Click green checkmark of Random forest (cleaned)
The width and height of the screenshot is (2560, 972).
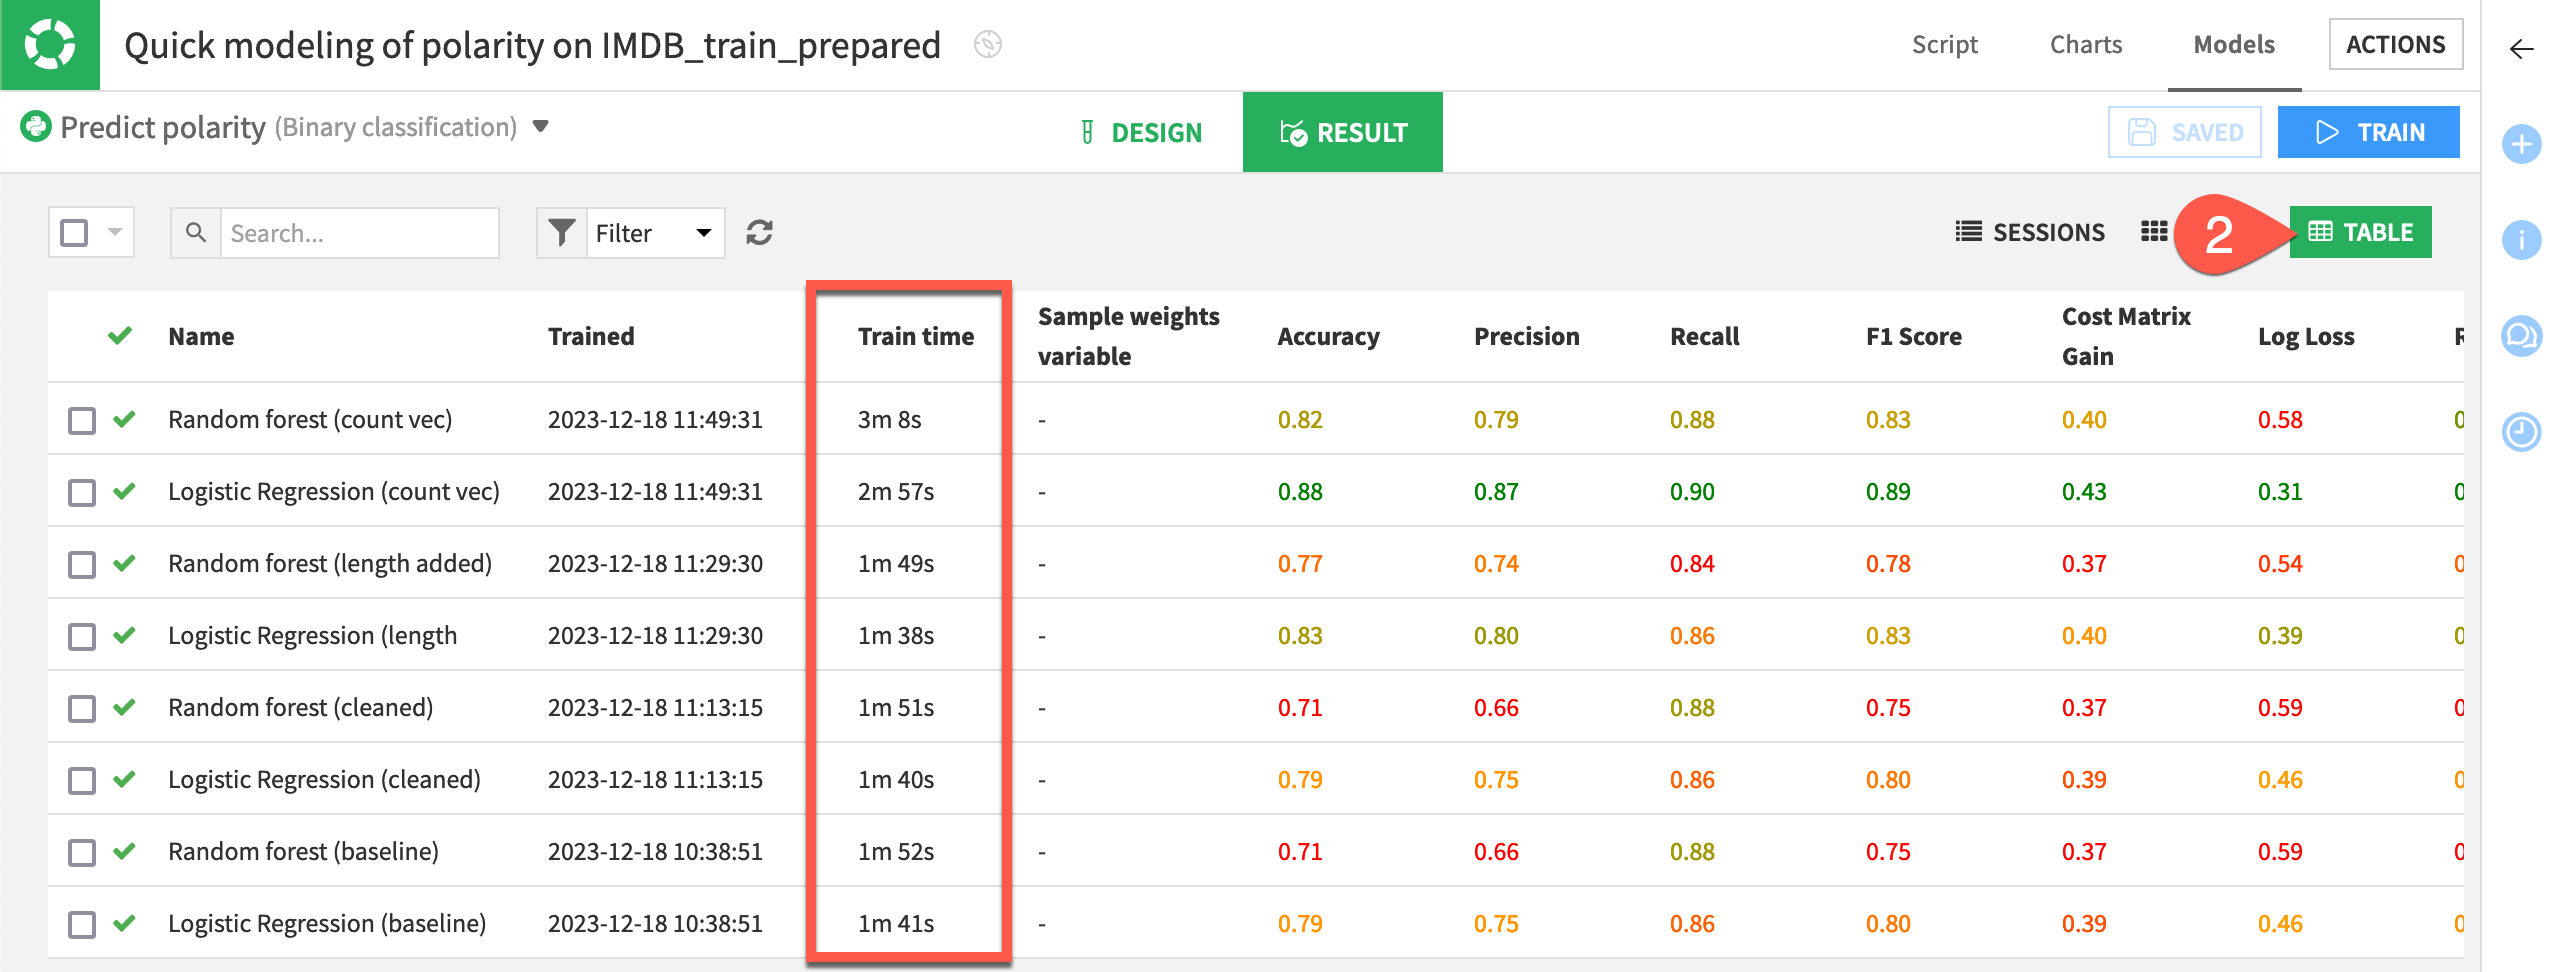124,707
